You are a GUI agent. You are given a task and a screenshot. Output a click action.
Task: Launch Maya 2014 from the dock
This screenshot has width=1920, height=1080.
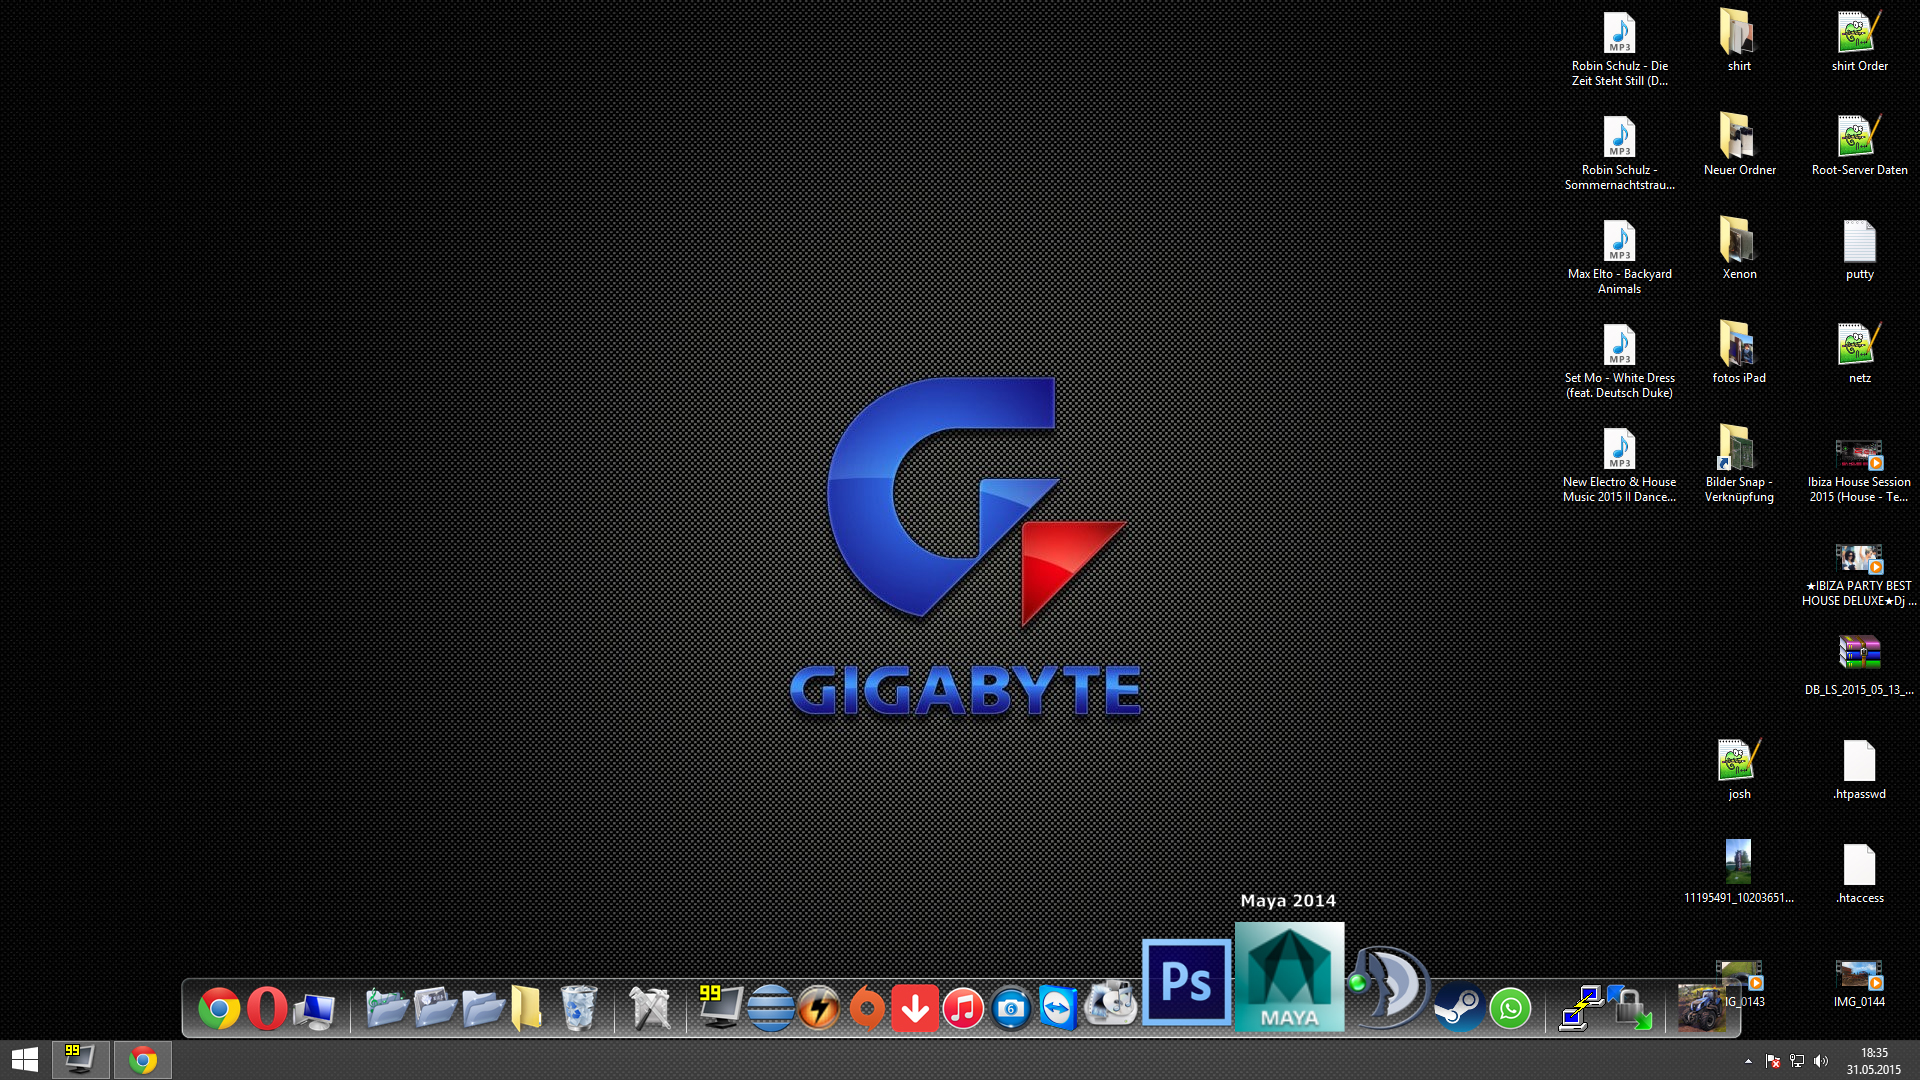click(1289, 977)
